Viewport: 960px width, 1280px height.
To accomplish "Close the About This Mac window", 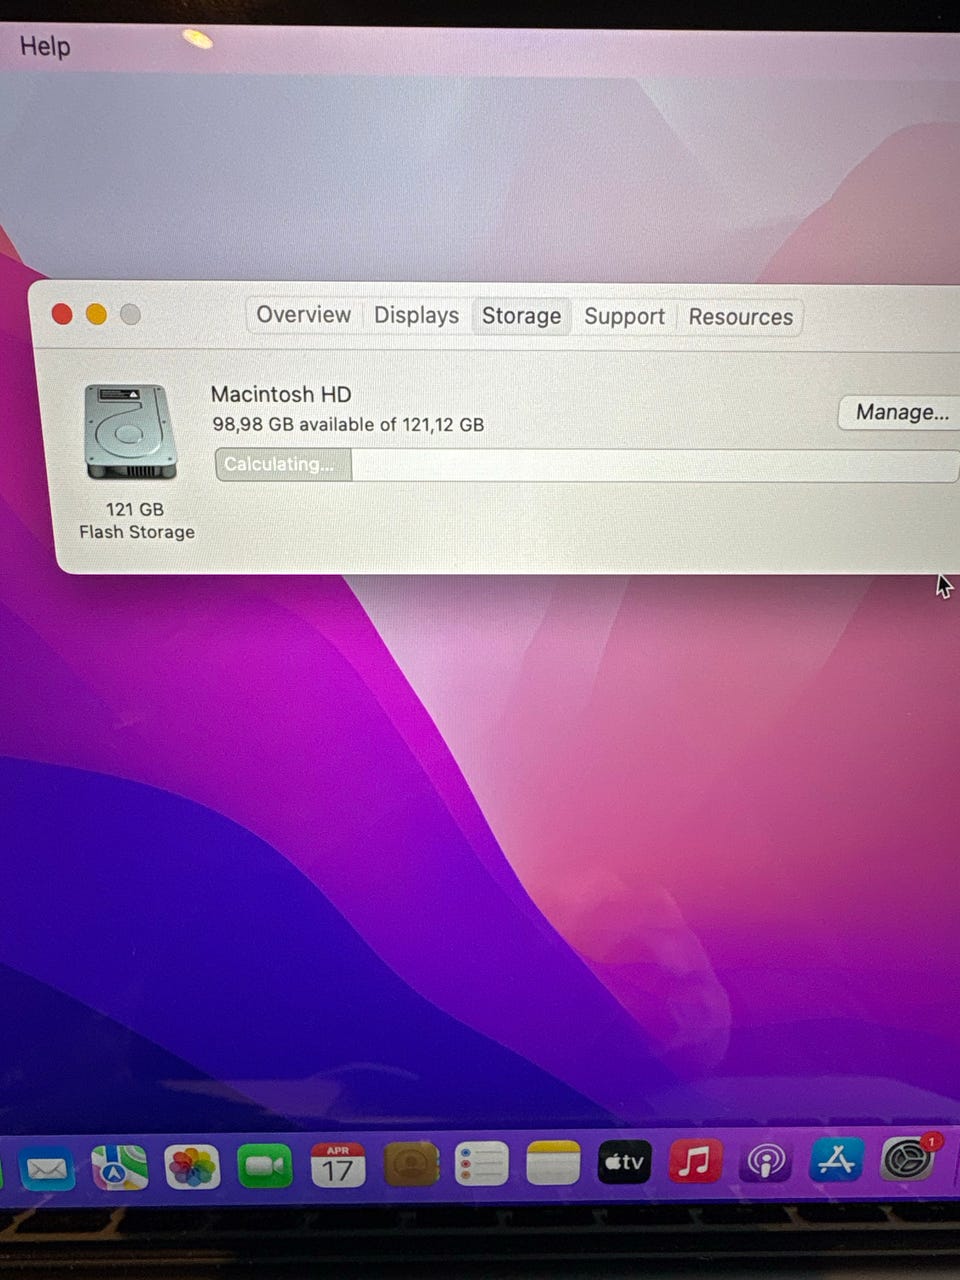I will (x=62, y=314).
